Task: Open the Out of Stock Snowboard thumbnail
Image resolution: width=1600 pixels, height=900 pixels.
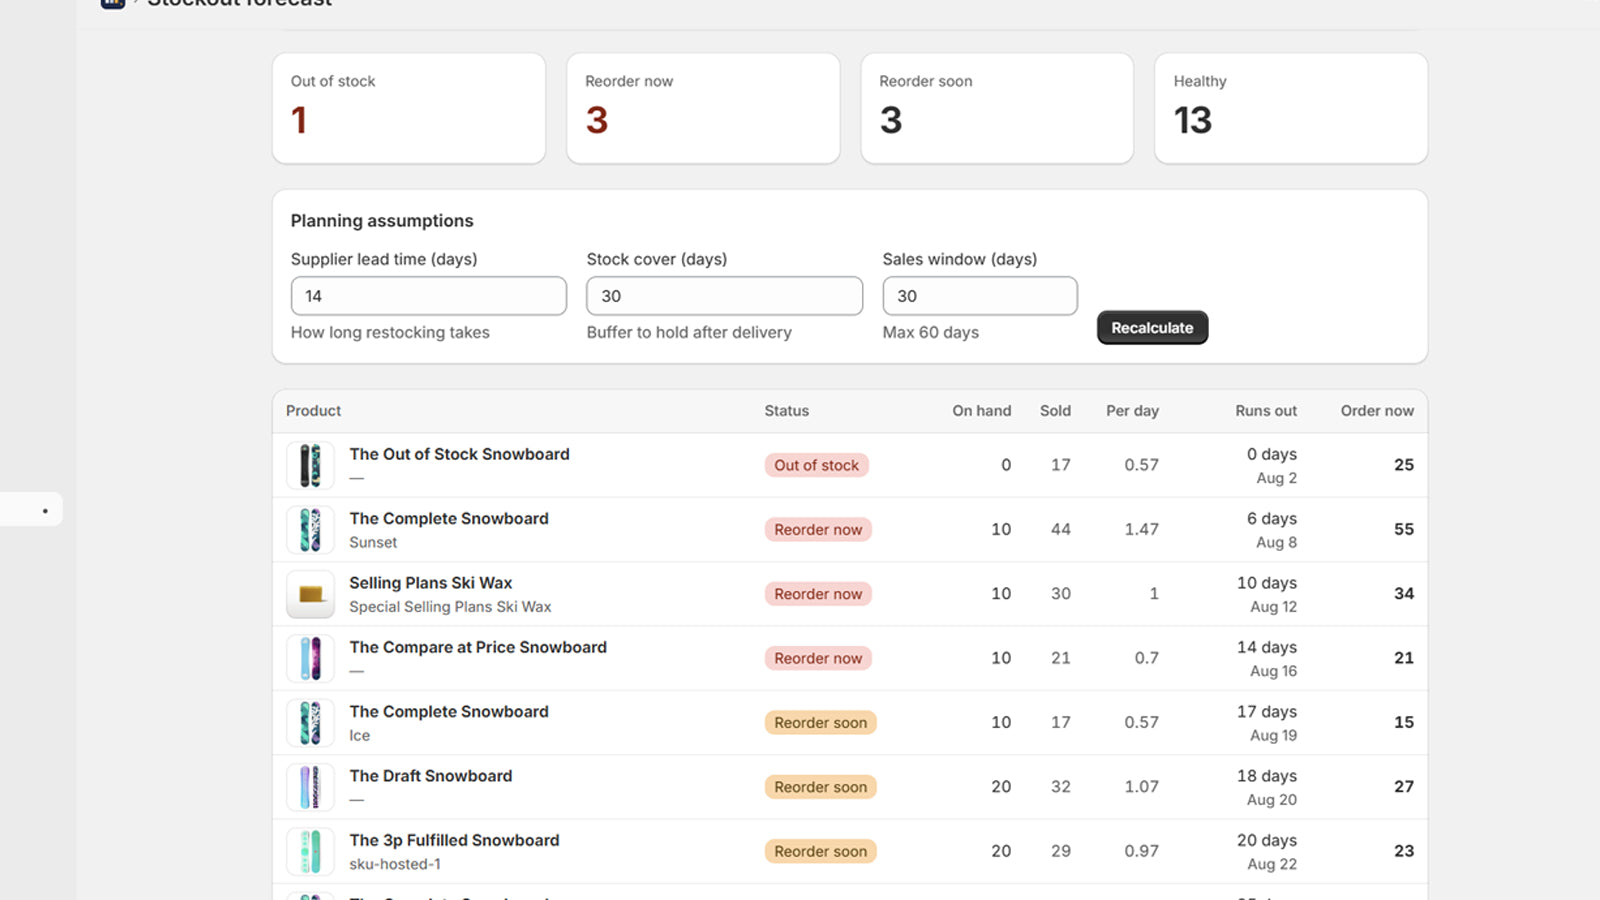Action: pyautogui.click(x=310, y=465)
